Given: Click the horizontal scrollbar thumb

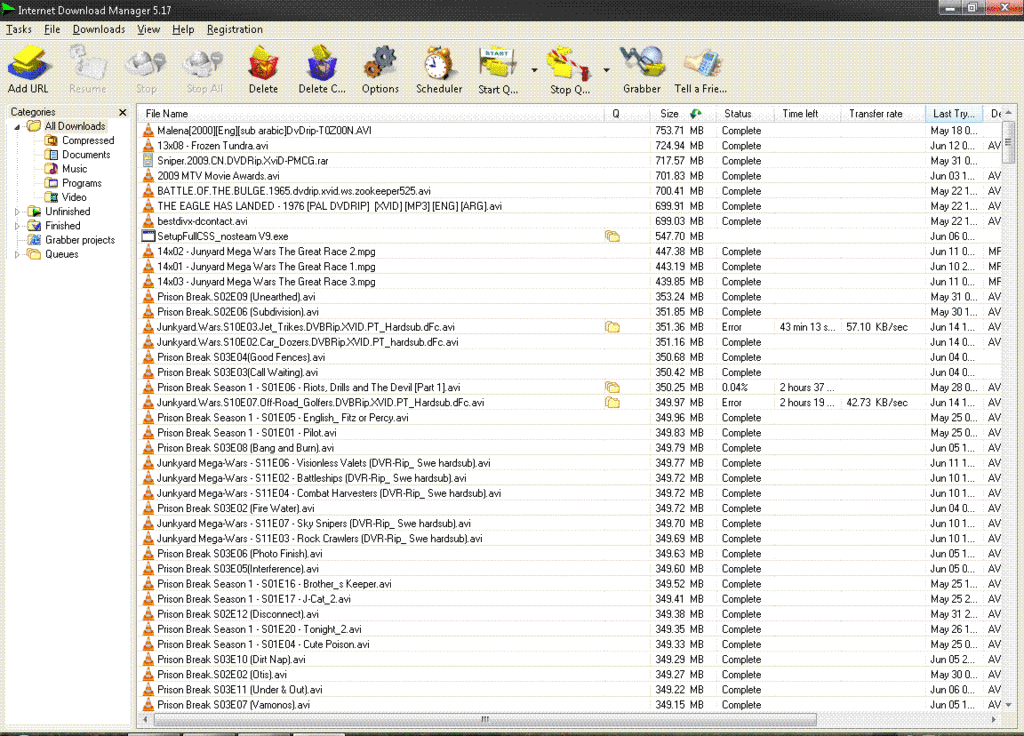Looking at the screenshot, I should 485,720.
